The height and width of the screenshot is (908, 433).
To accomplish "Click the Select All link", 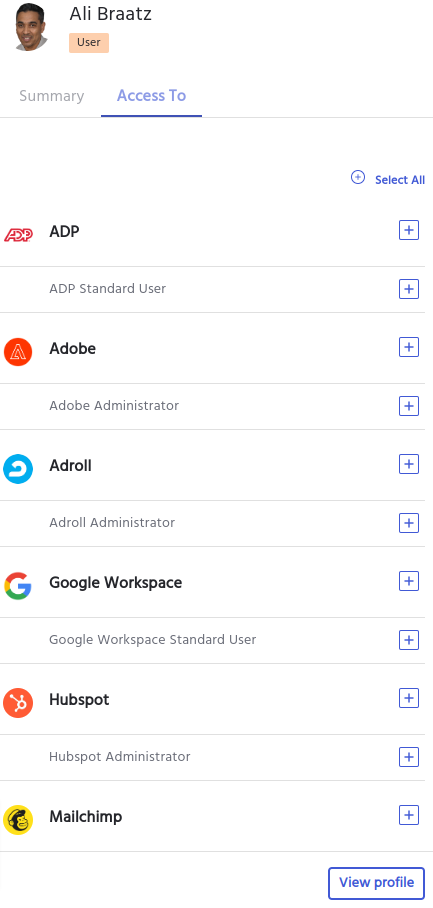I will point(400,180).
